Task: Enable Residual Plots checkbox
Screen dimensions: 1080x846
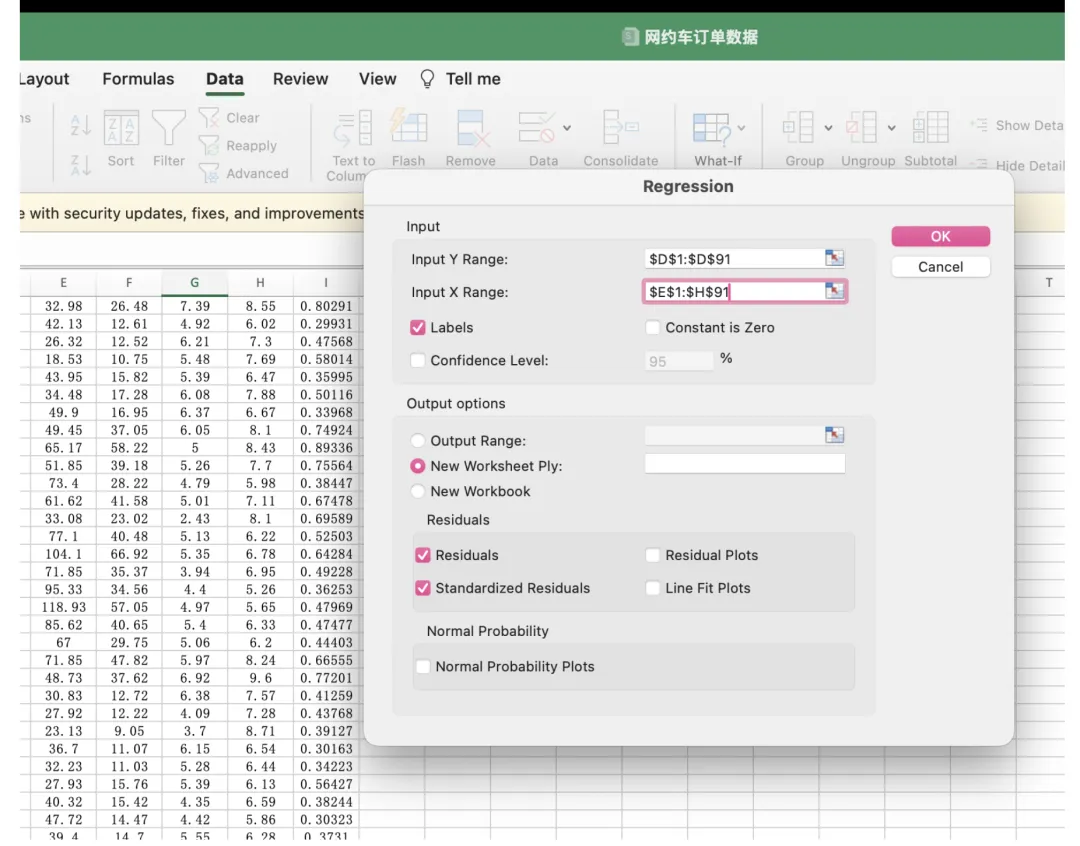Action: point(652,555)
